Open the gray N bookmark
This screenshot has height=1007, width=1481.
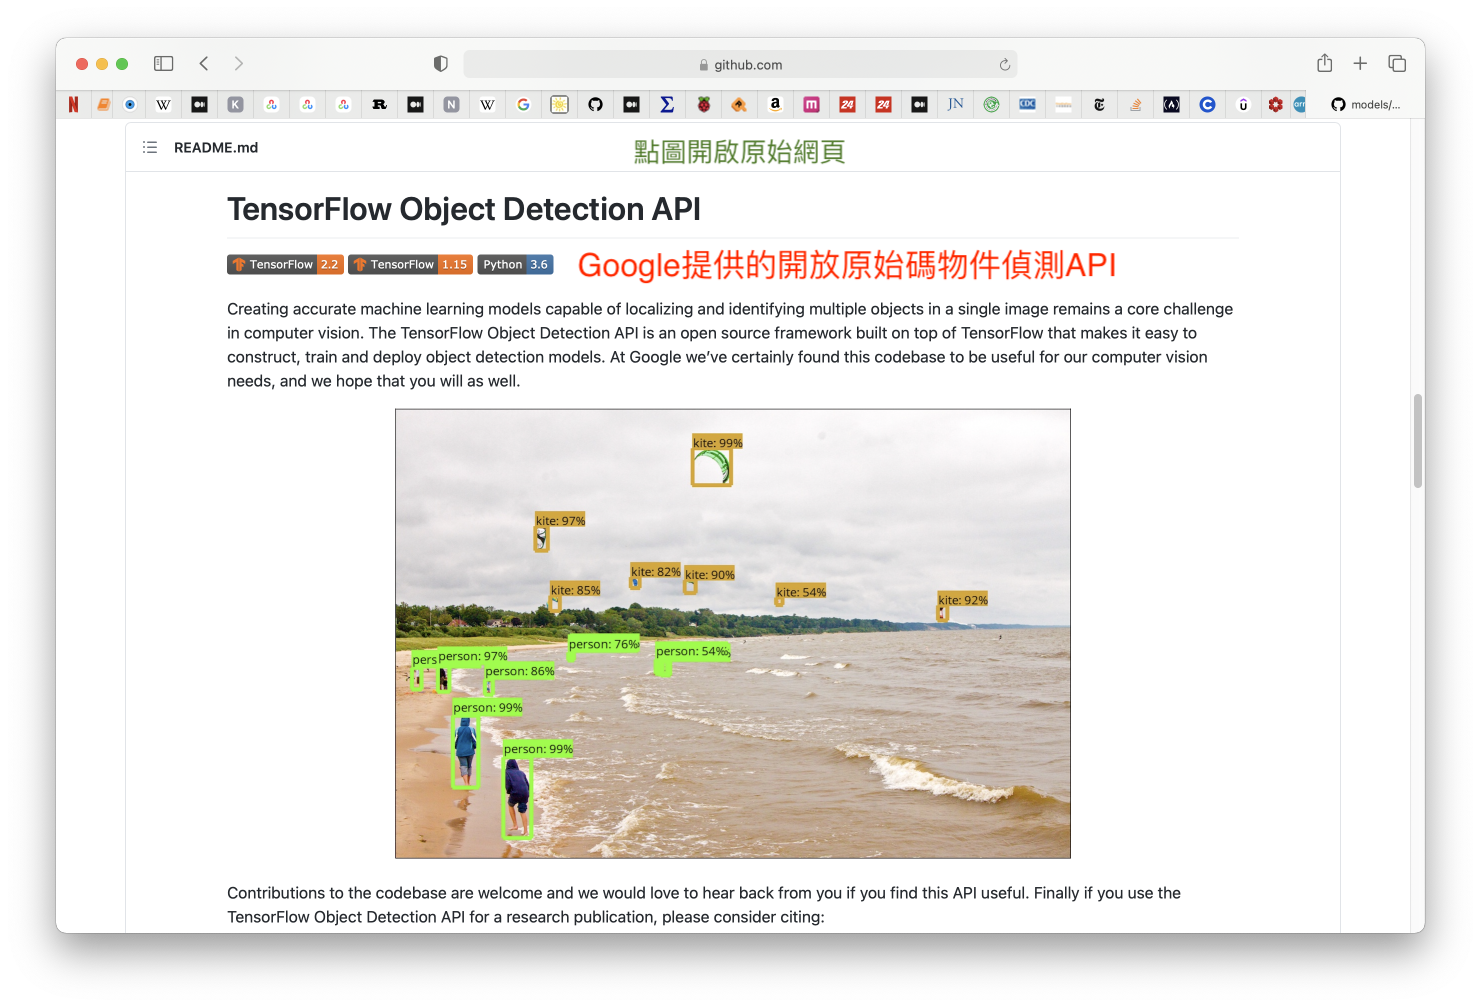pyautogui.click(x=451, y=104)
